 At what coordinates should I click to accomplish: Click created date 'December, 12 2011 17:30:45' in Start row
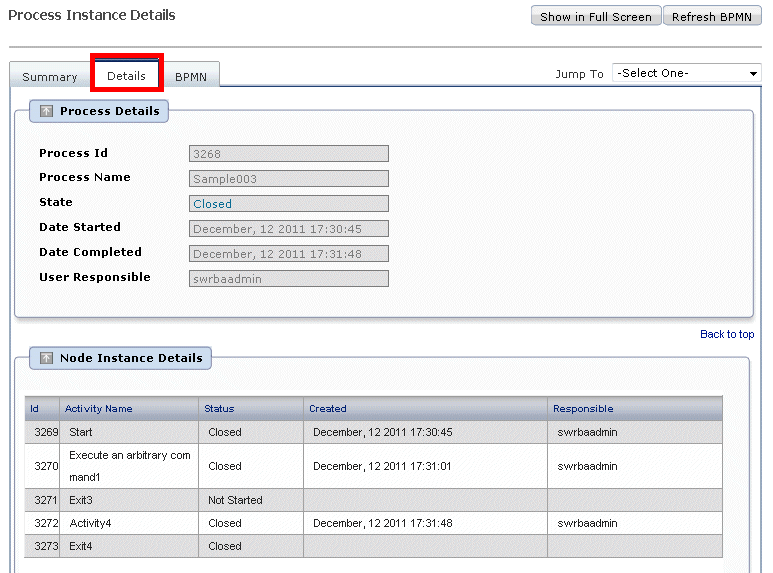point(383,432)
